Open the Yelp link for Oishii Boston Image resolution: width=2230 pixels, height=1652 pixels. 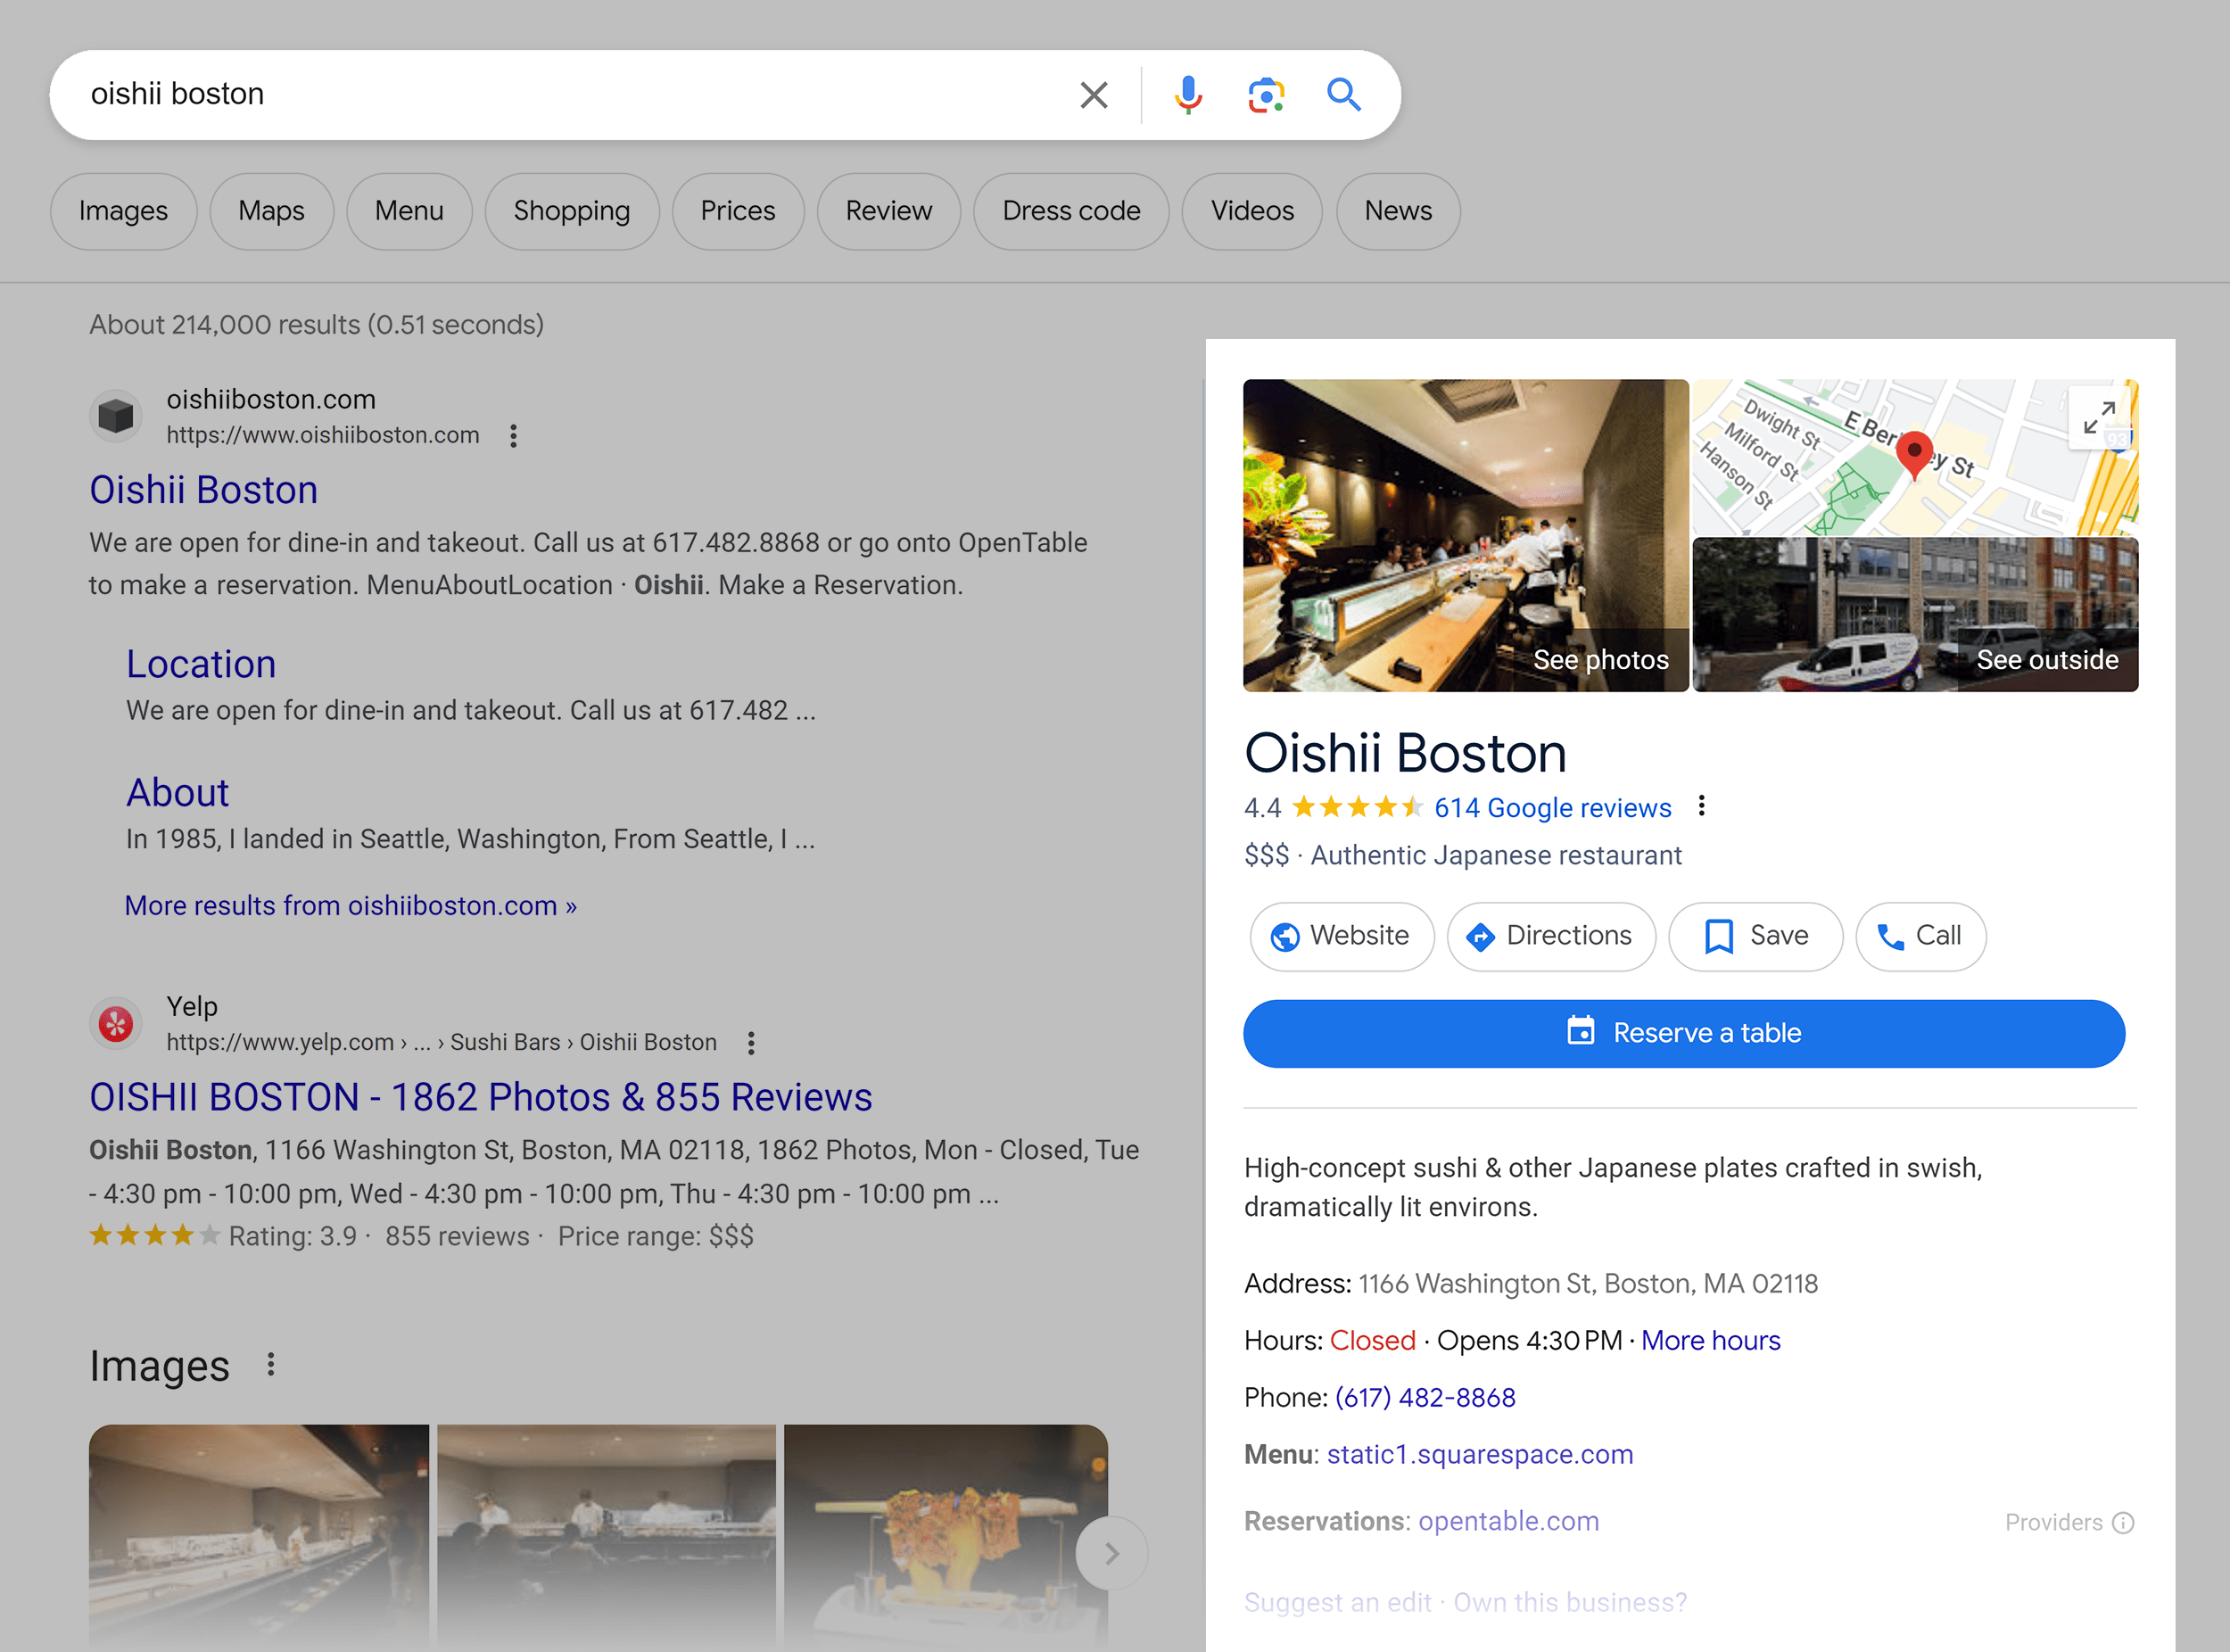point(479,1095)
